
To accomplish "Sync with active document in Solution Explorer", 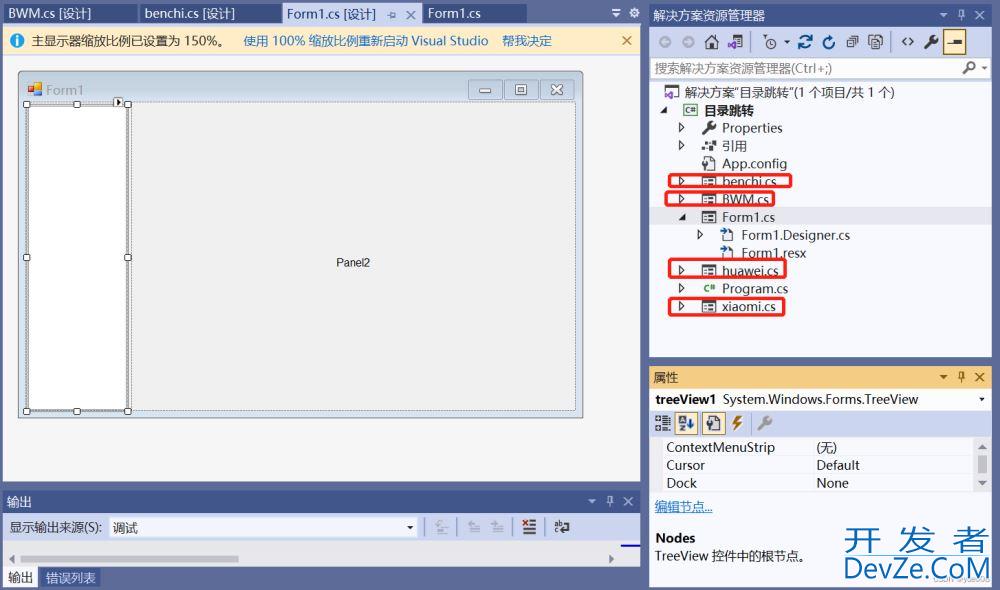I will [x=805, y=42].
